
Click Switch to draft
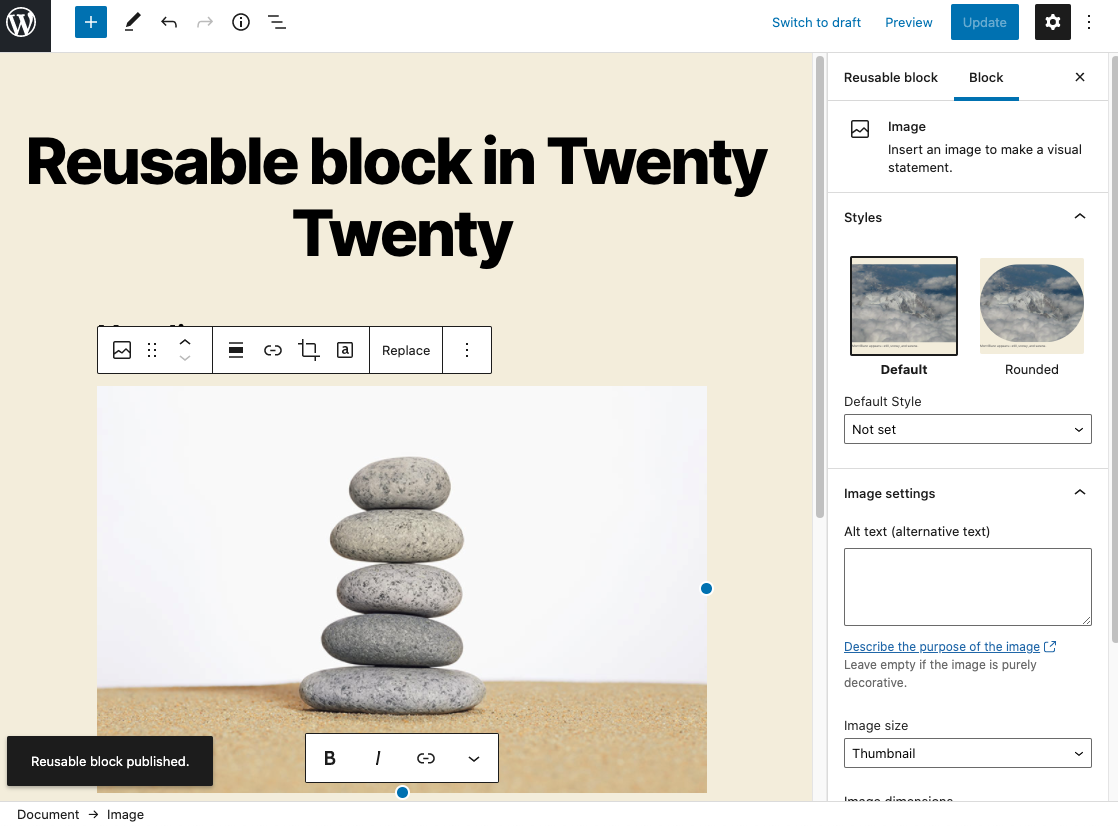[x=816, y=22]
